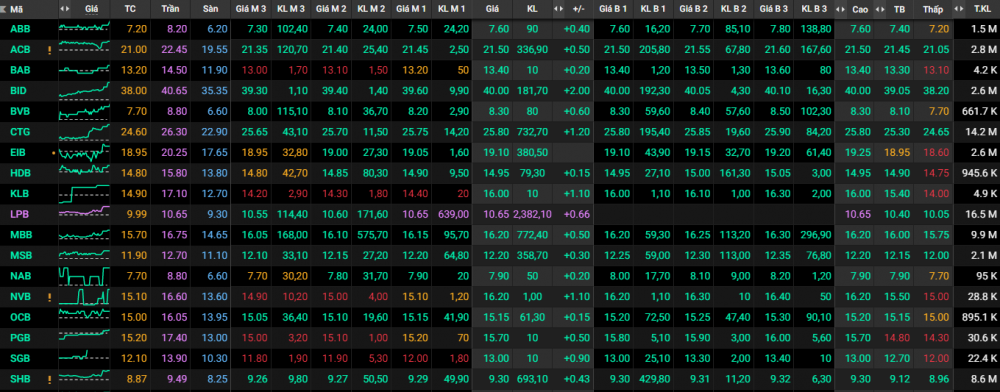Click the warning icon beside SHB

[49, 379]
